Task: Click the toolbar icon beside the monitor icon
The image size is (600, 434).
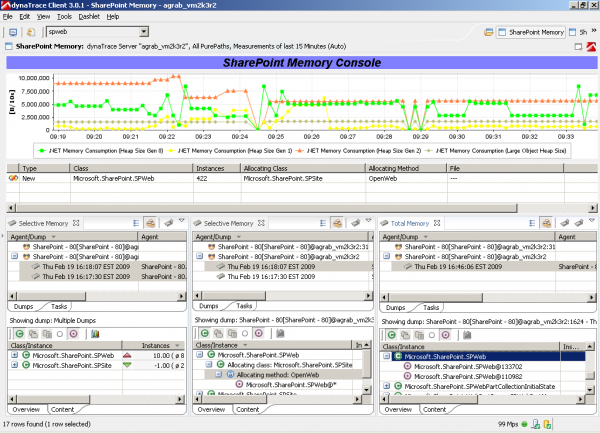Action: pyautogui.click(x=31, y=32)
